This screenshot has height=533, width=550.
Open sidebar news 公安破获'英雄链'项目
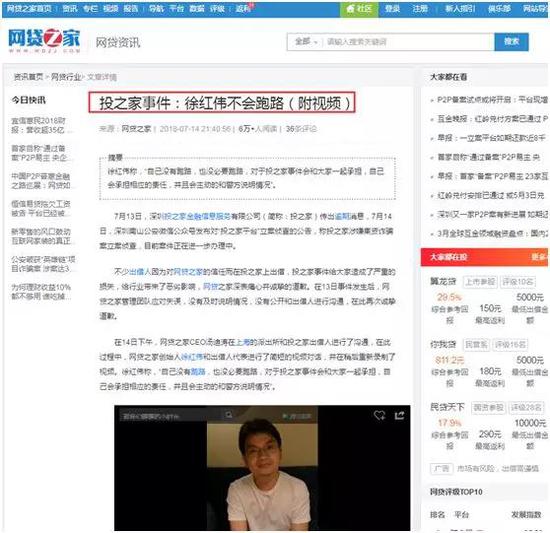click(x=43, y=264)
